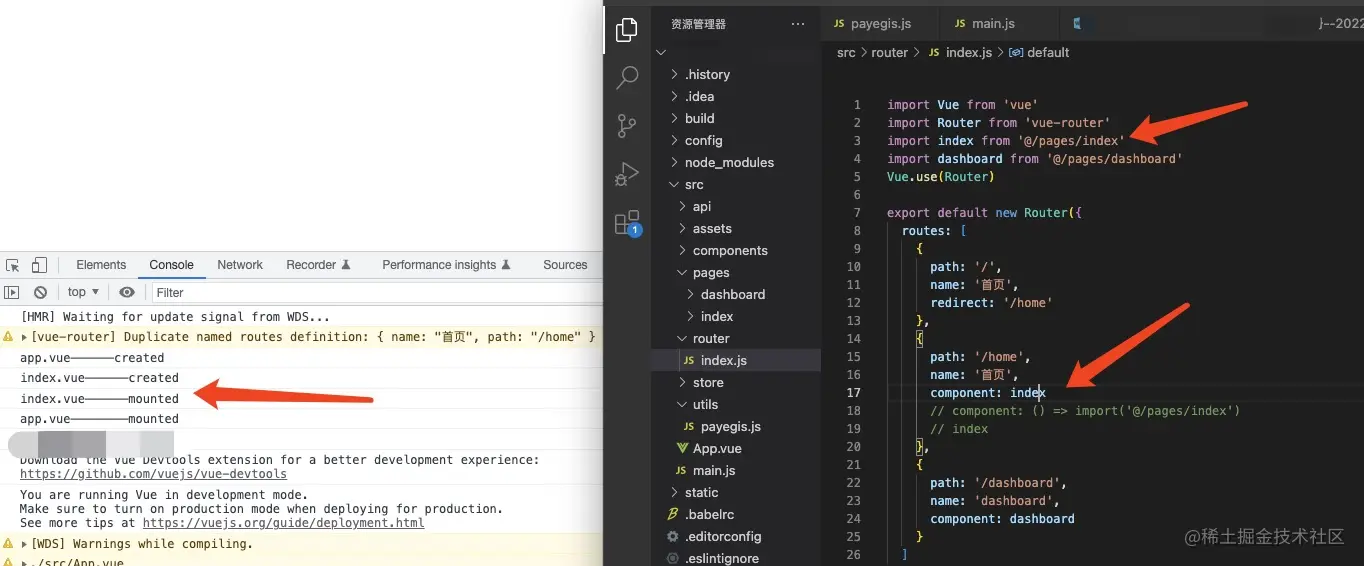Screen dimensions: 1364x566
Task: Expand the assets folder
Action: pyautogui.click(x=683, y=228)
